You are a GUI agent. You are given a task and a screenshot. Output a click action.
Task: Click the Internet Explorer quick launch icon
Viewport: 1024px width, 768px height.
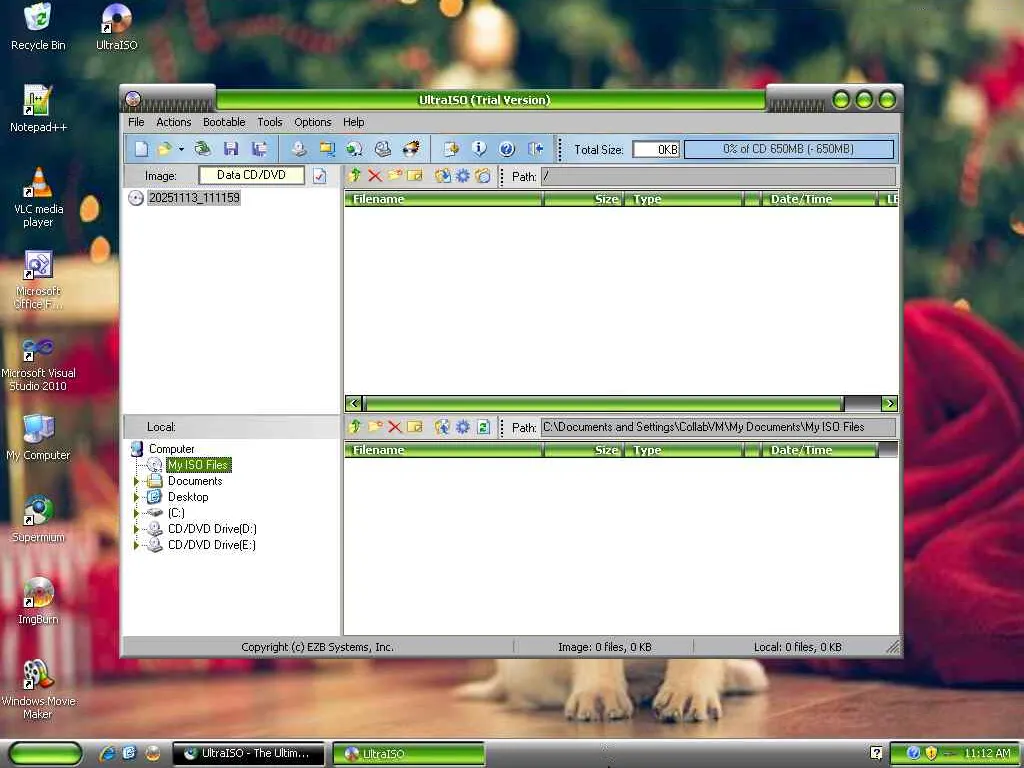pyautogui.click(x=107, y=754)
